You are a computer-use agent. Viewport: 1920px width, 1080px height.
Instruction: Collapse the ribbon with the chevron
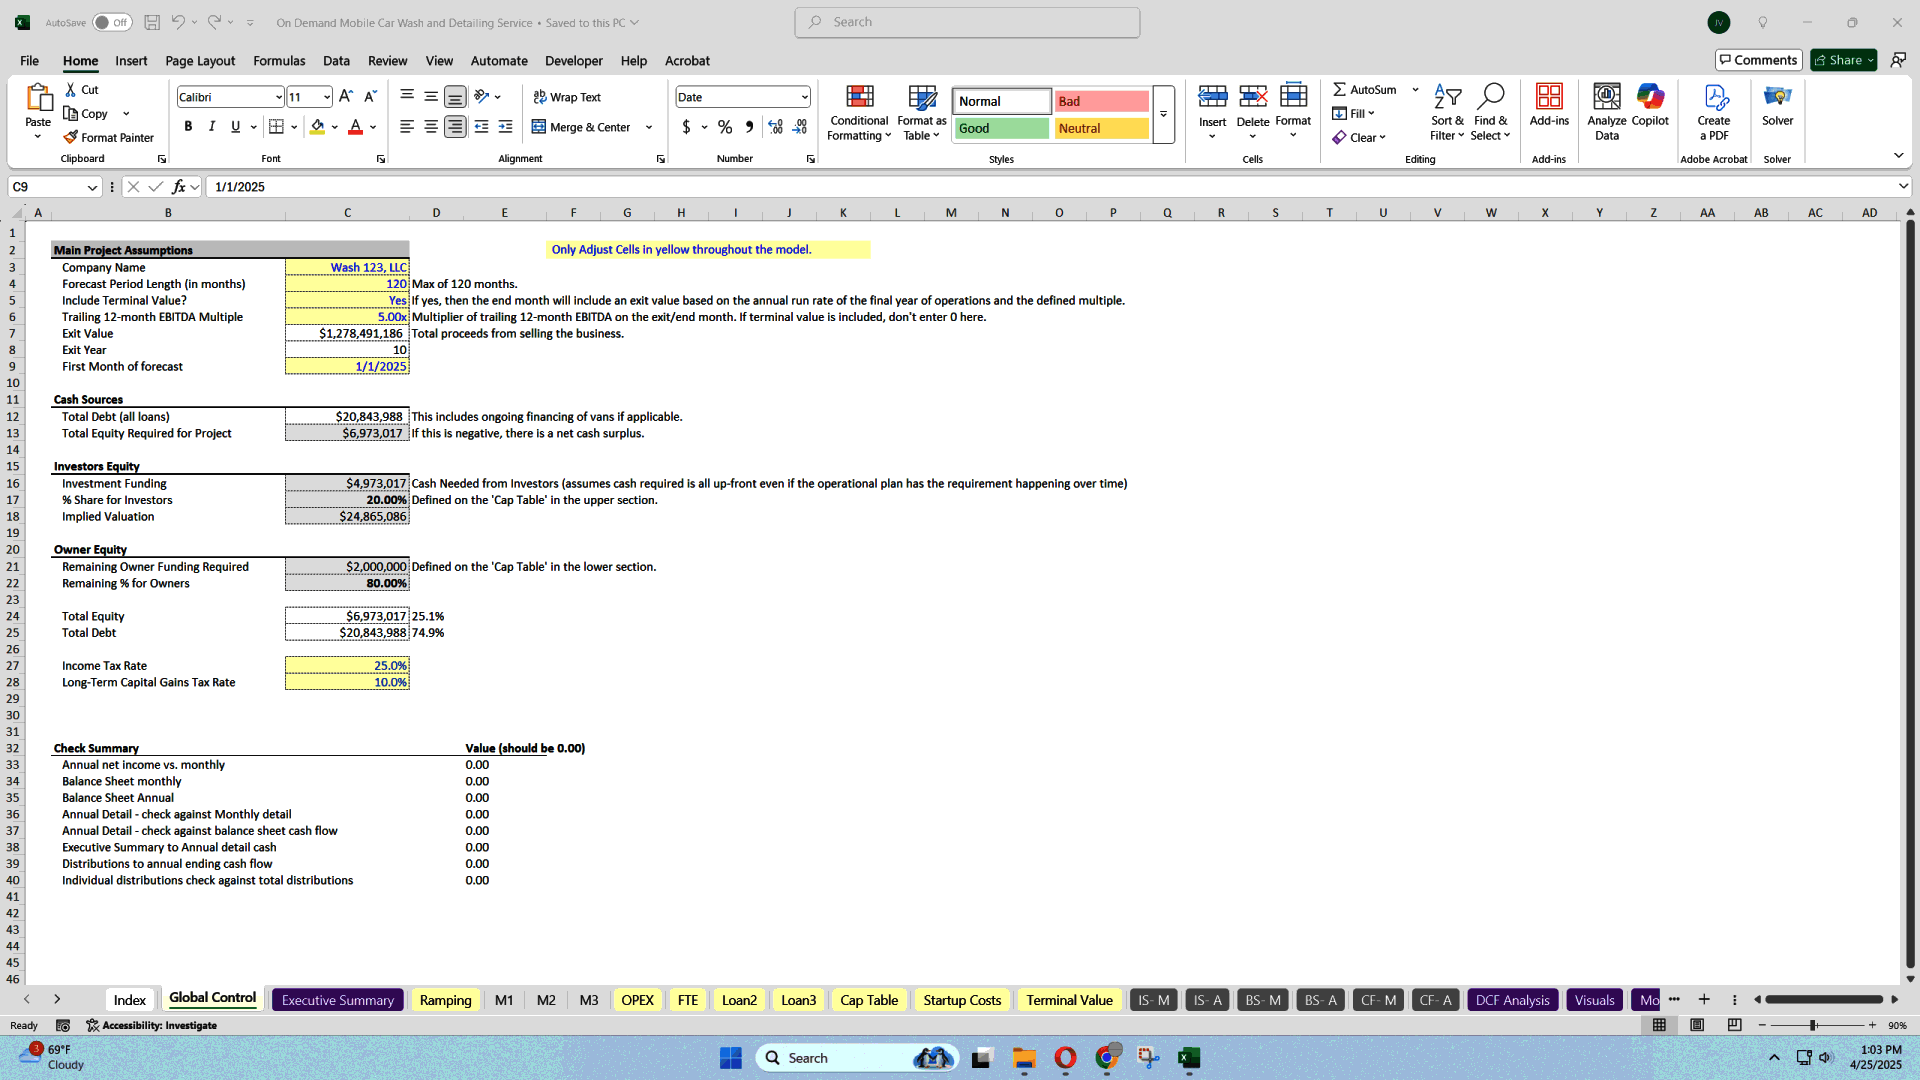pos(1898,155)
